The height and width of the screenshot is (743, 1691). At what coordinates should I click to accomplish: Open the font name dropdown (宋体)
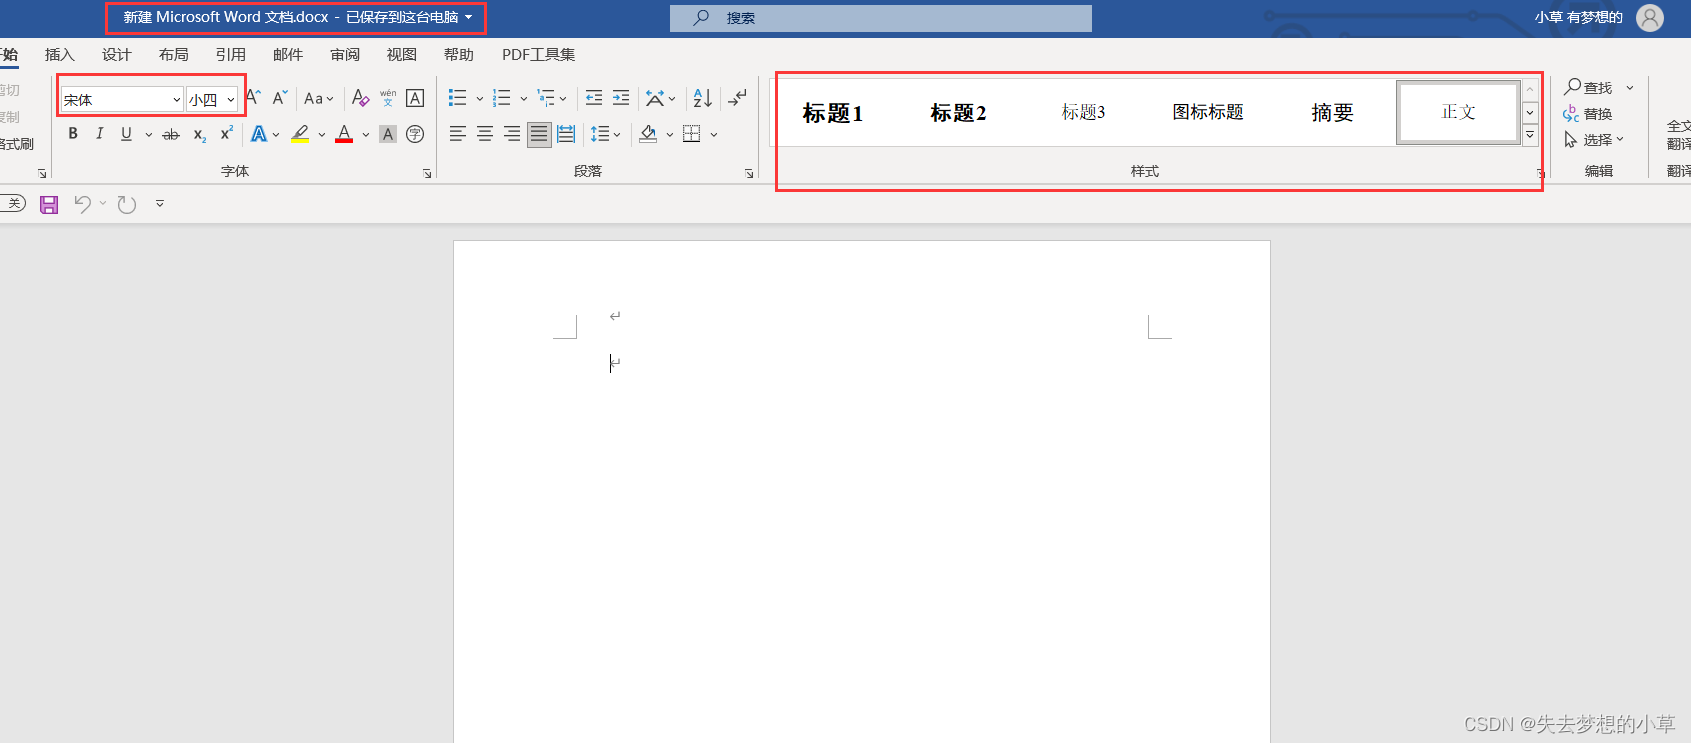coord(176,100)
